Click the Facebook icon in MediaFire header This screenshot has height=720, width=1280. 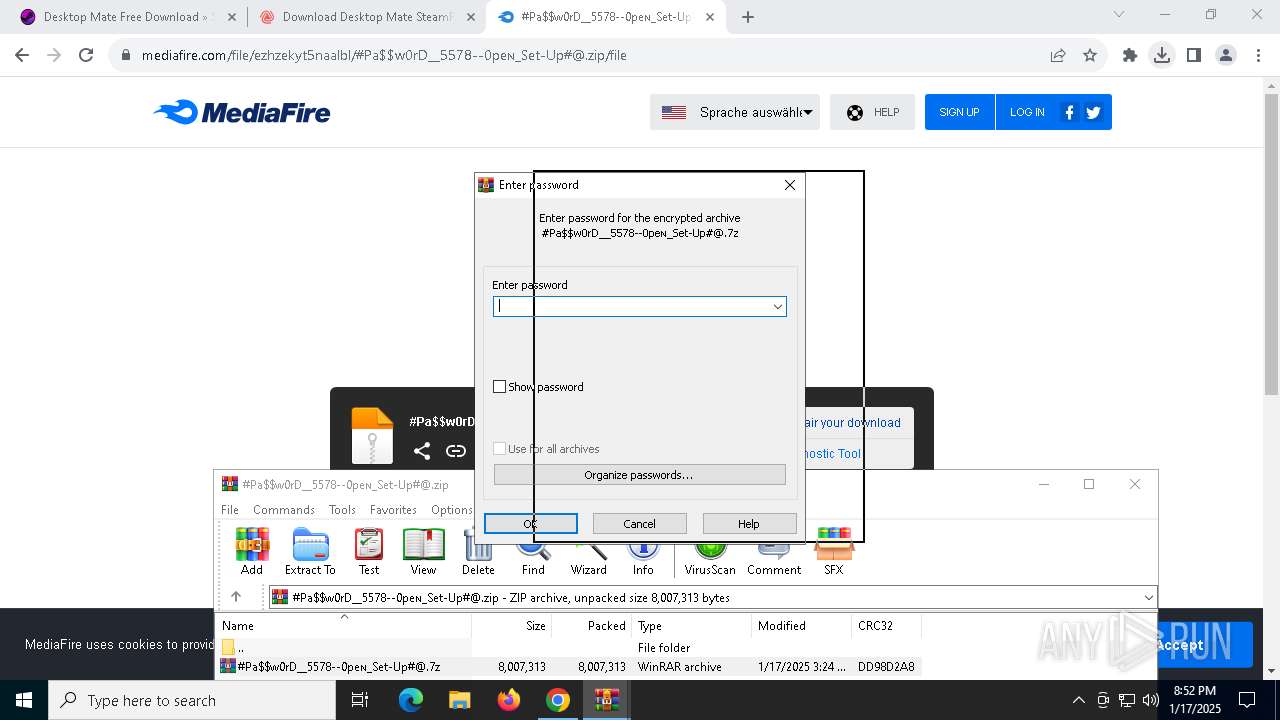(1069, 112)
